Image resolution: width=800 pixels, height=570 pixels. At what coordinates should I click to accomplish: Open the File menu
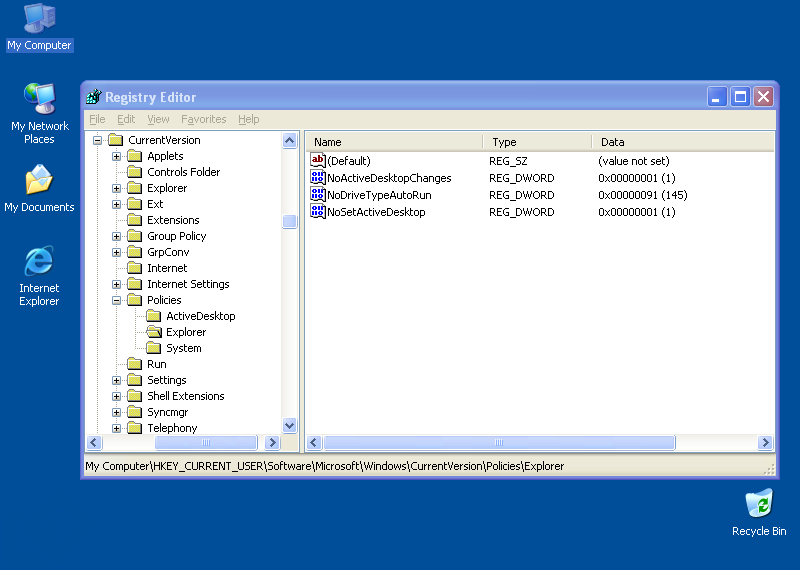pyautogui.click(x=97, y=119)
